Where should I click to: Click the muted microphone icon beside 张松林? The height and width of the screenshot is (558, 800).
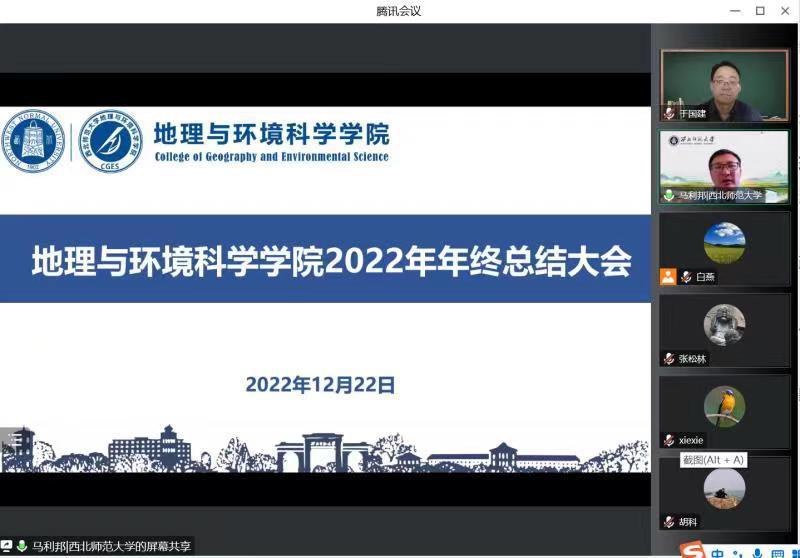tap(669, 359)
